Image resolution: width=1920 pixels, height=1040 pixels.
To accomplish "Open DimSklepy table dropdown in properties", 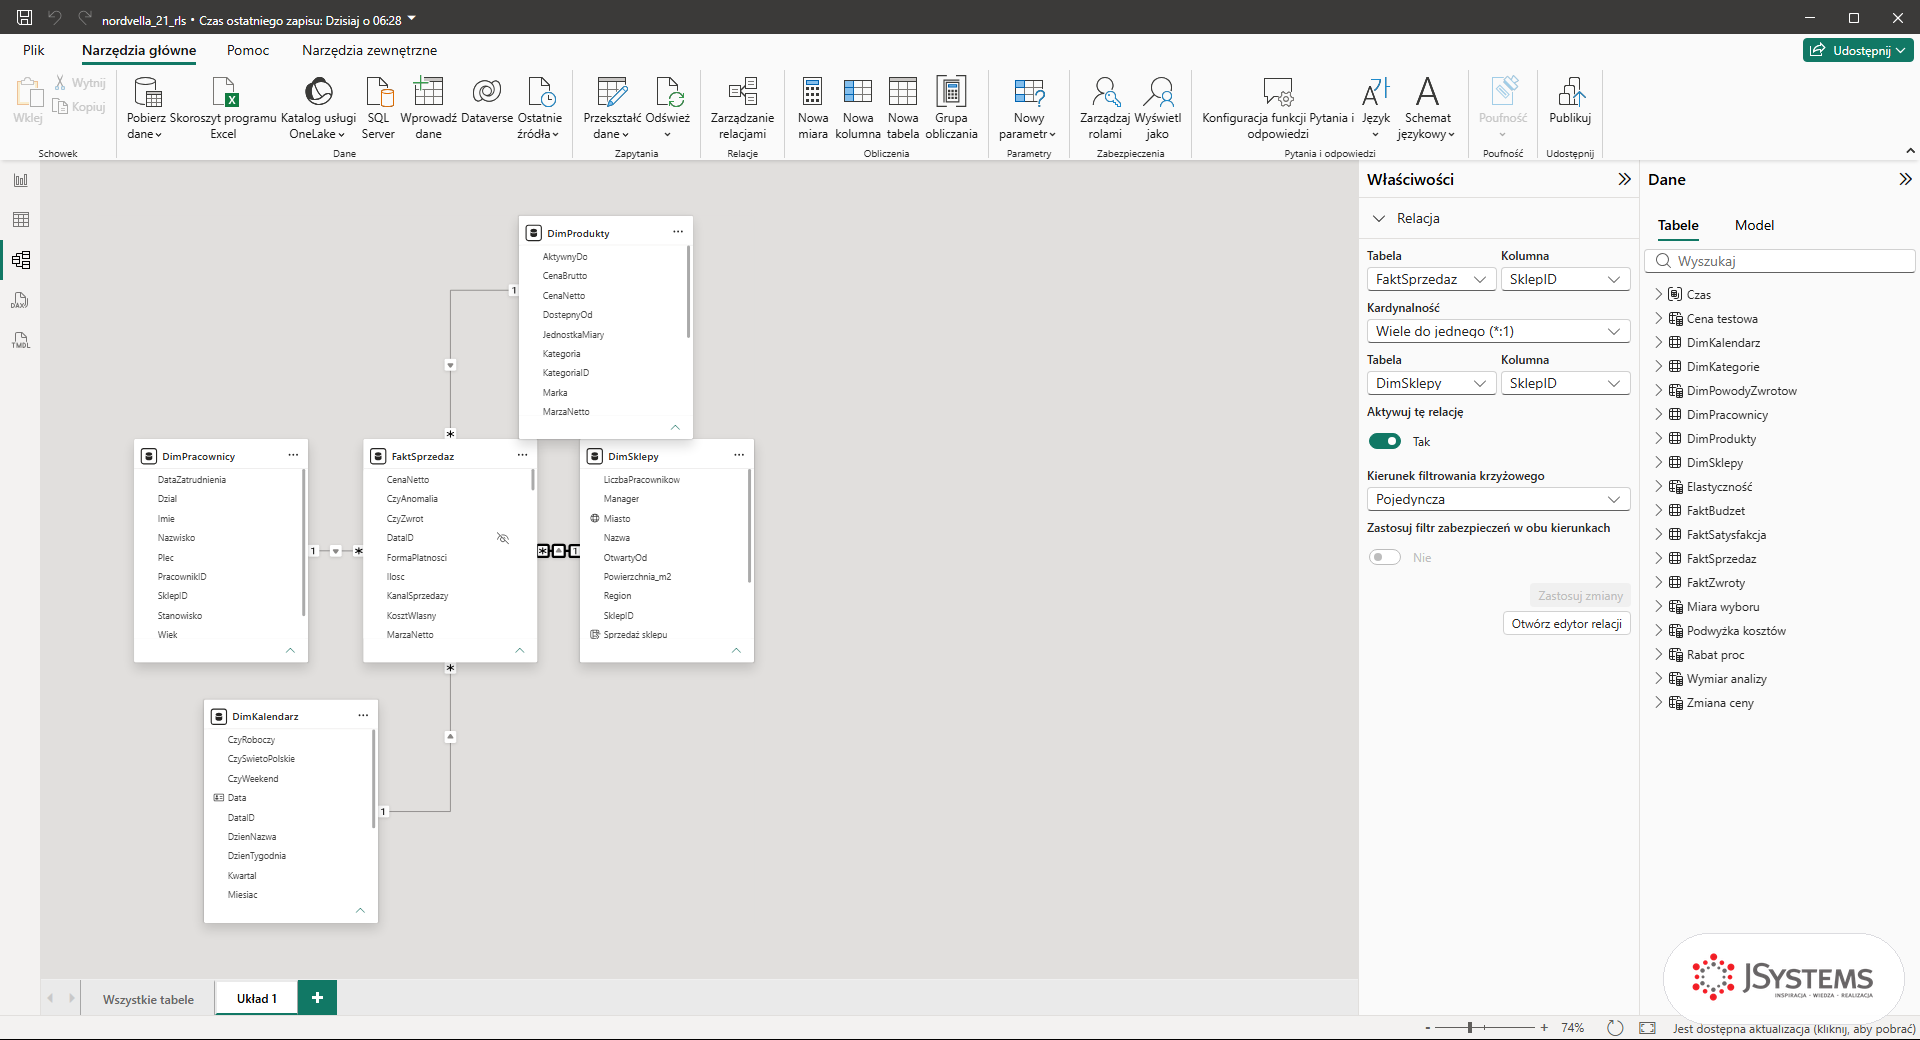I will pyautogui.click(x=1431, y=383).
